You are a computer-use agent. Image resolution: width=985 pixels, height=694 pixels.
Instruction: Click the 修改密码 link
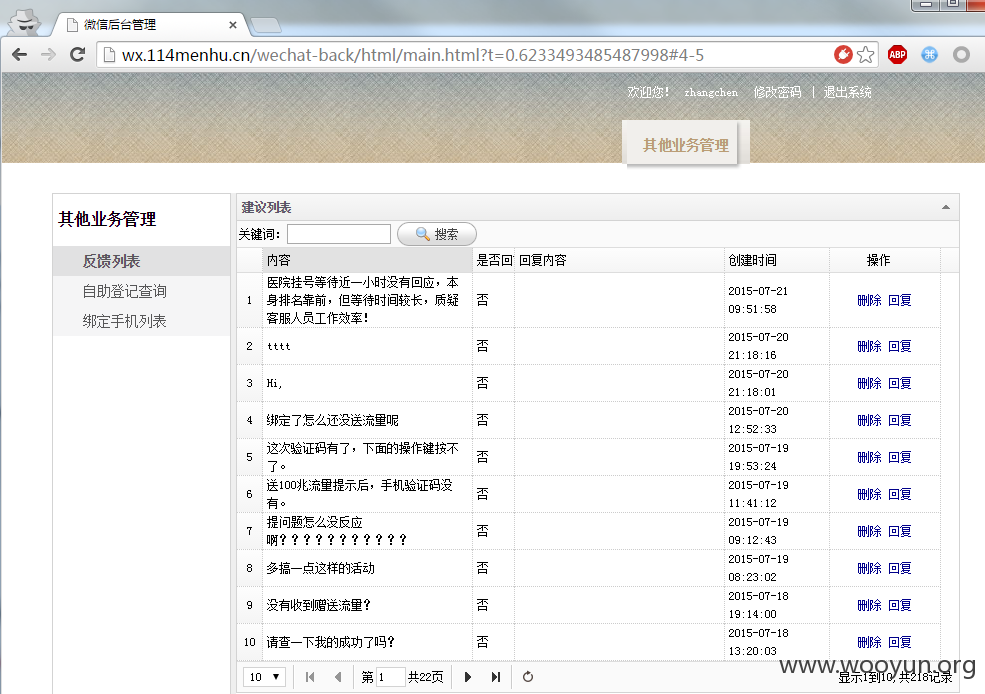[x=777, y=92]
